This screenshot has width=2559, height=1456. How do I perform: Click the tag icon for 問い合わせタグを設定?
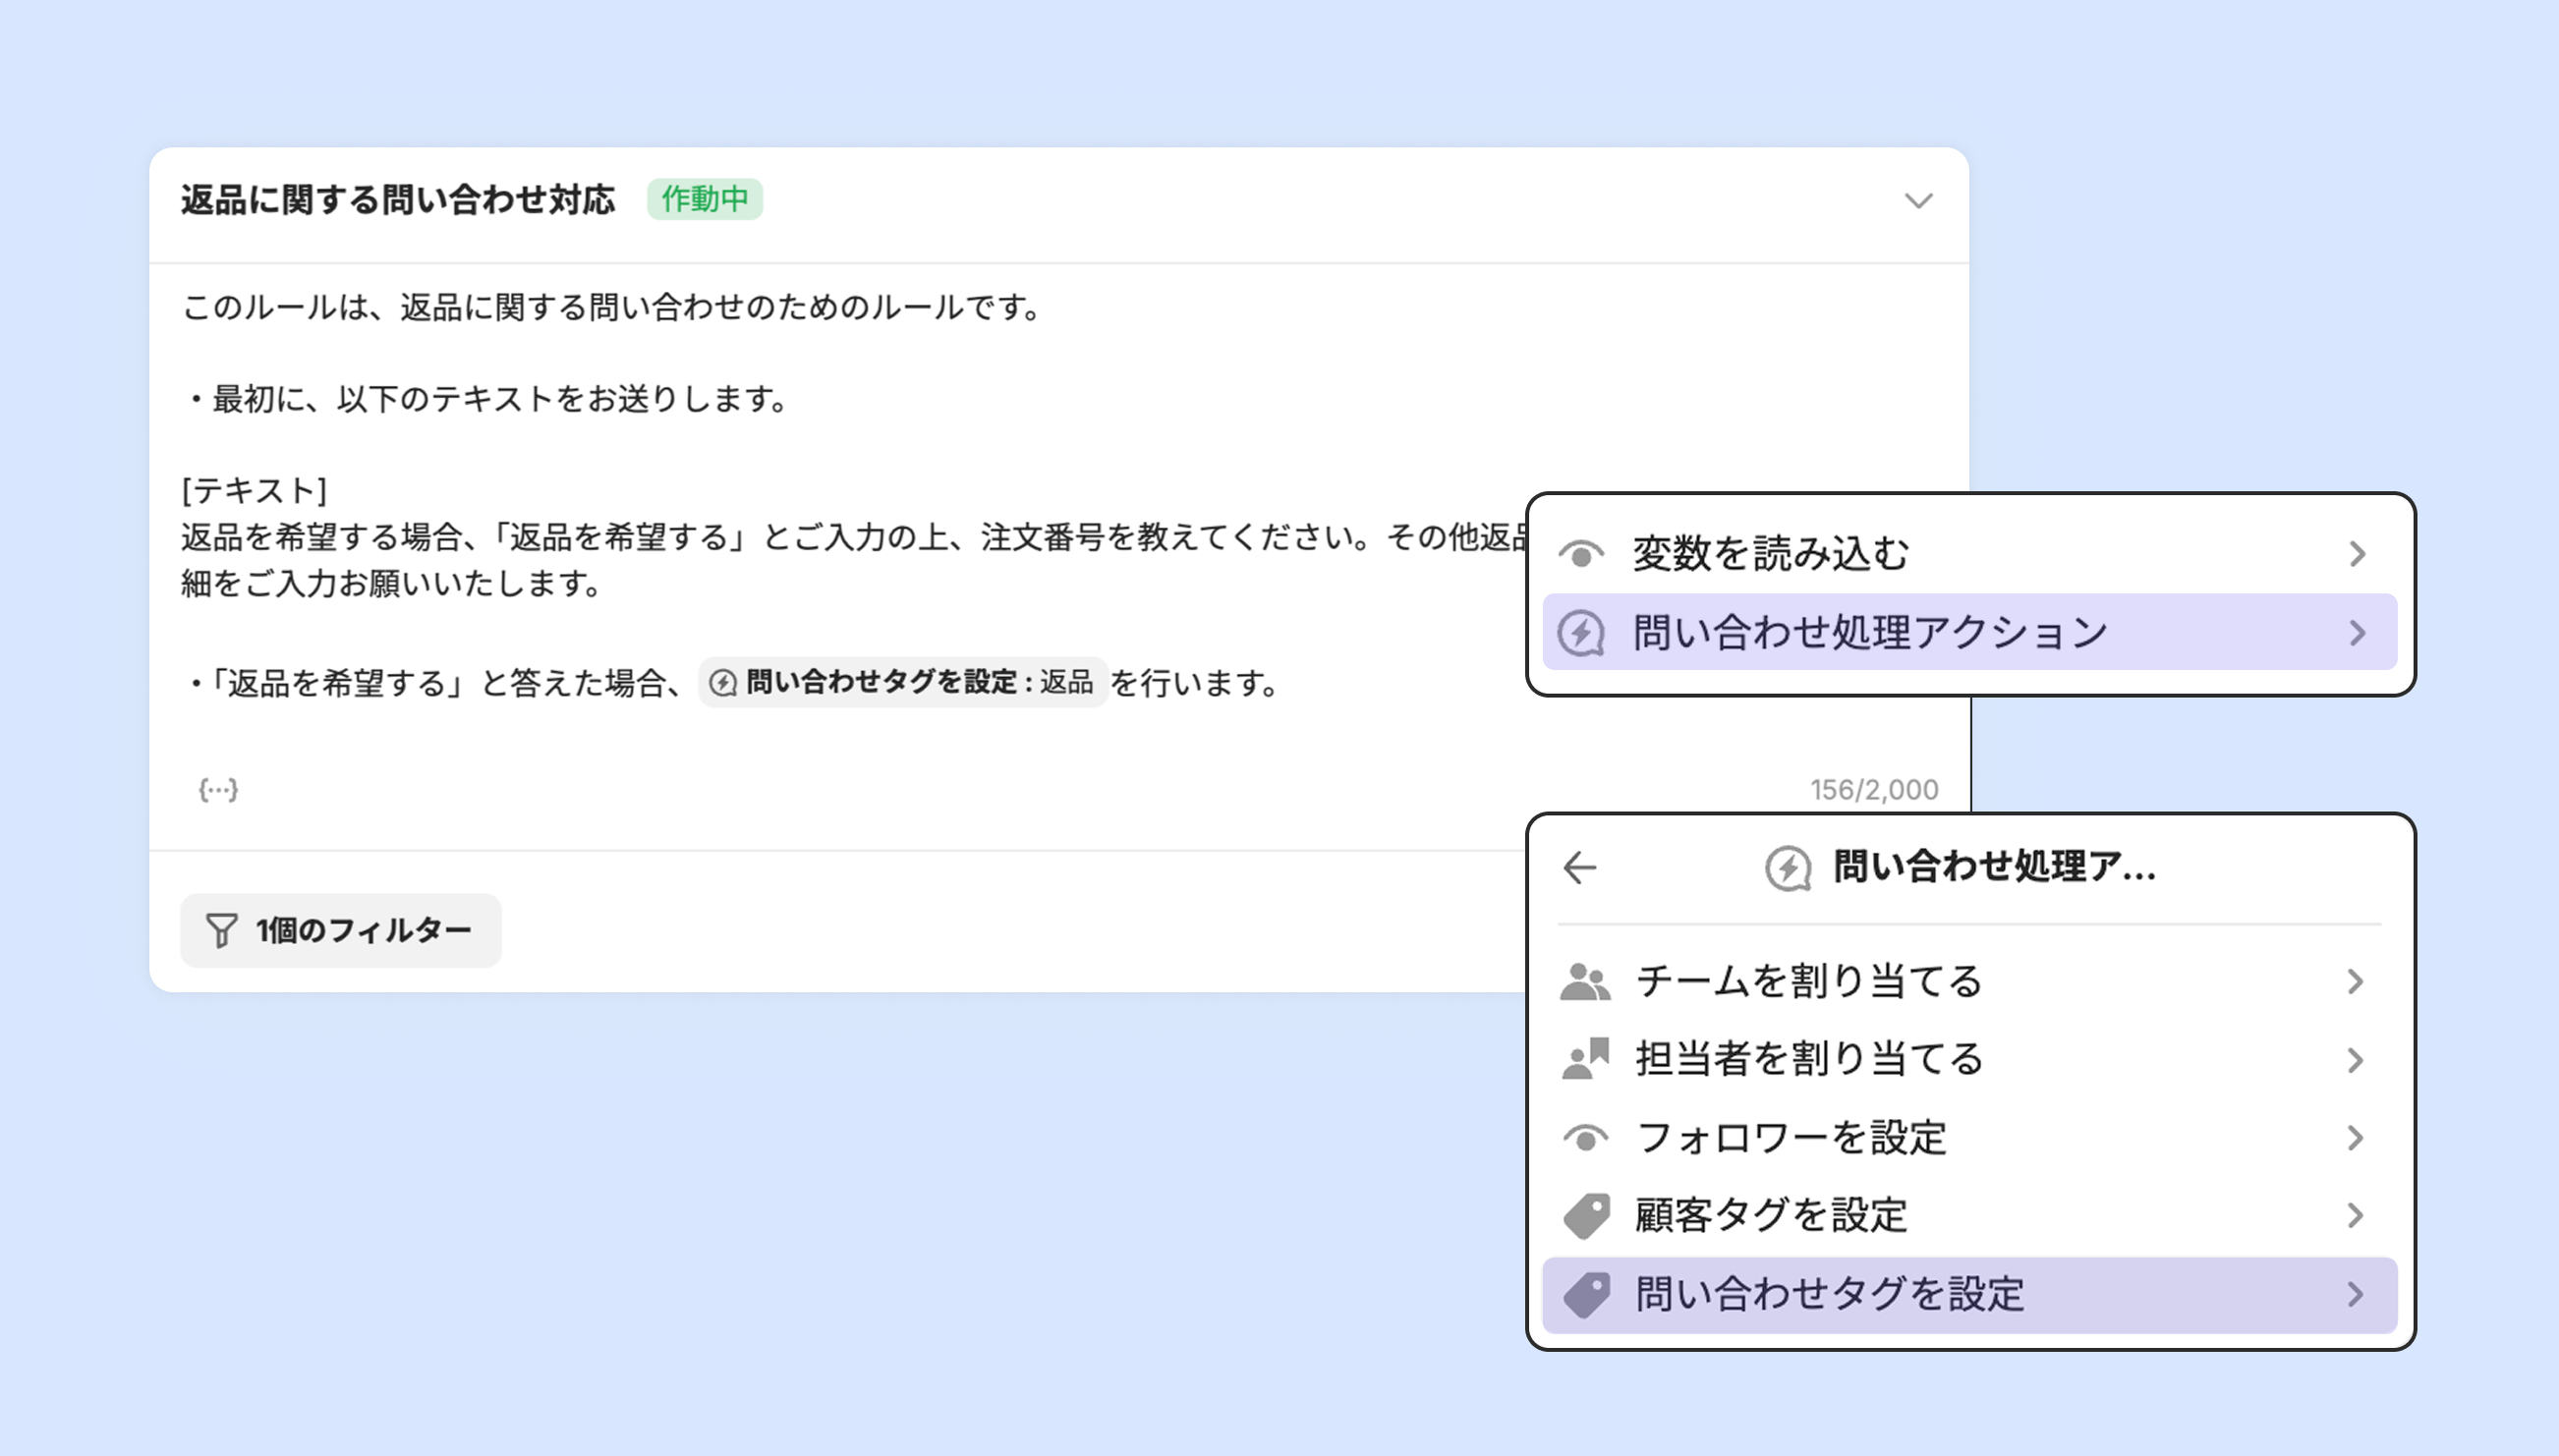click(x=1586, y=1295)
